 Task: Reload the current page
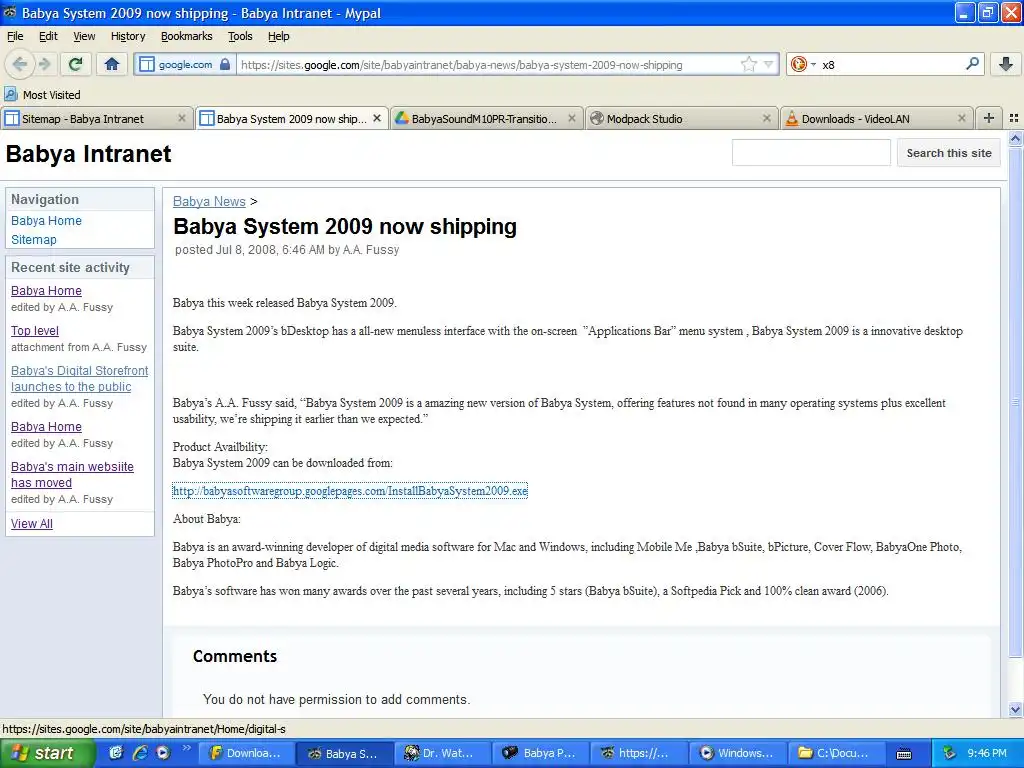pos(76,64)
